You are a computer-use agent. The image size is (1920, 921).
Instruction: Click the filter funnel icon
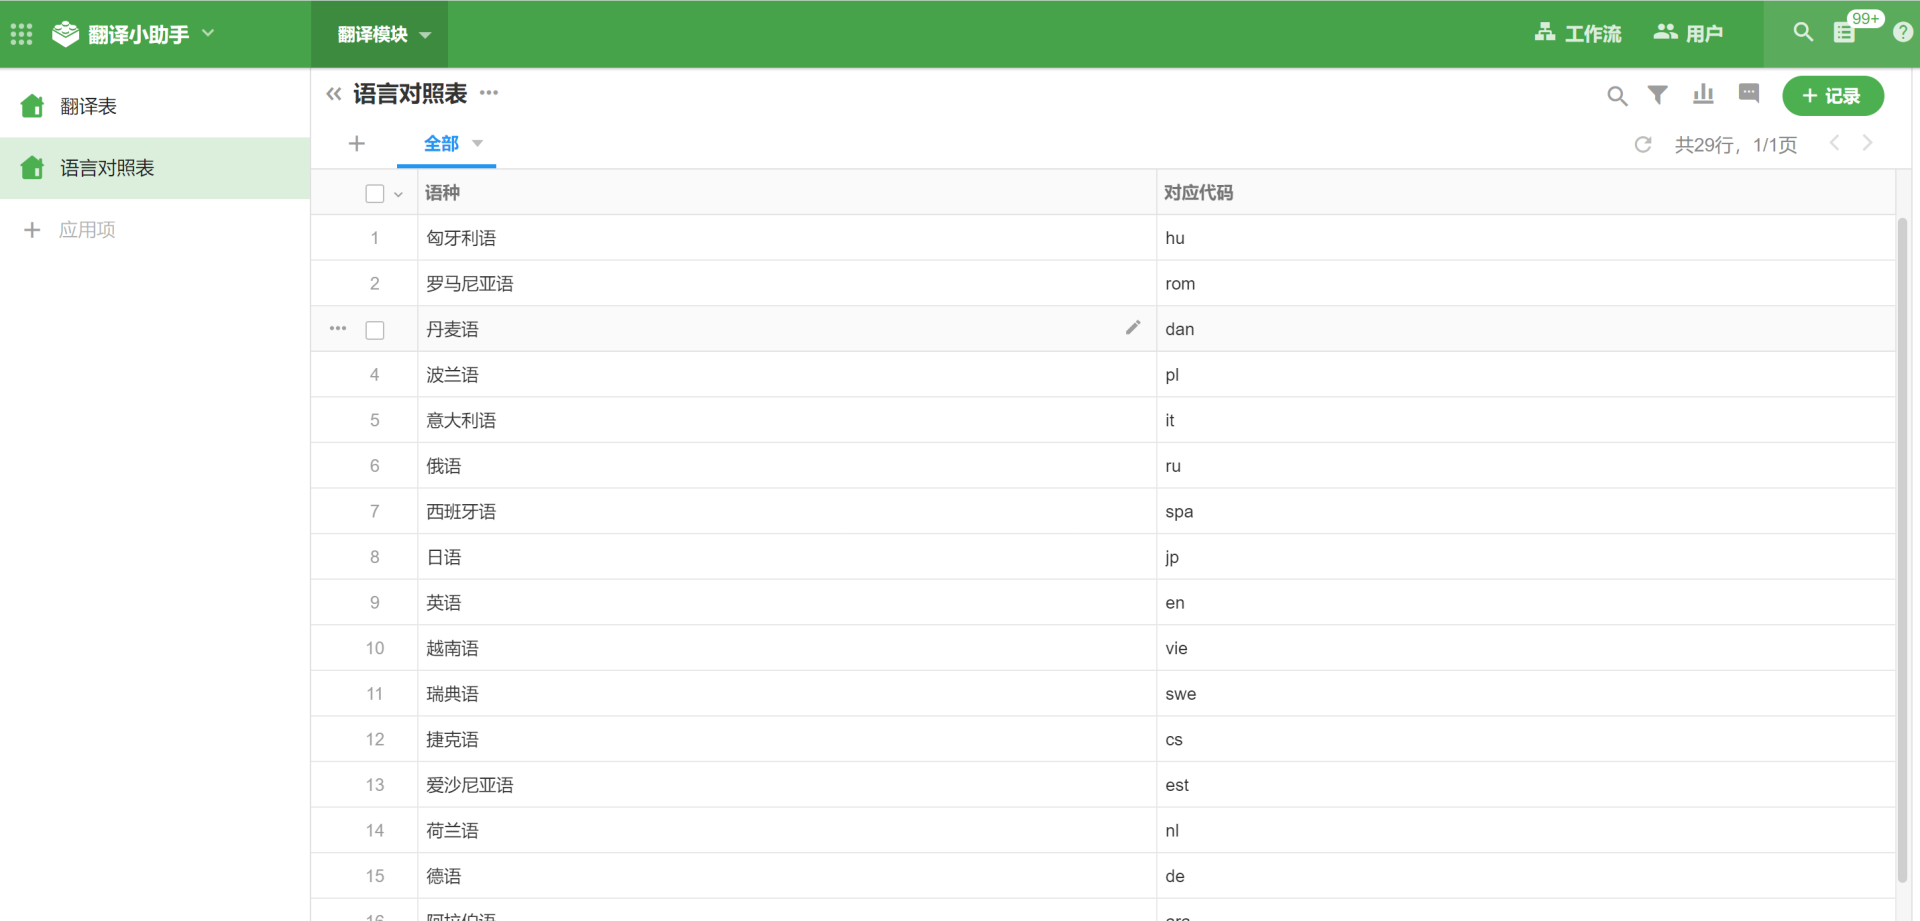click(x=1657, y=95)
